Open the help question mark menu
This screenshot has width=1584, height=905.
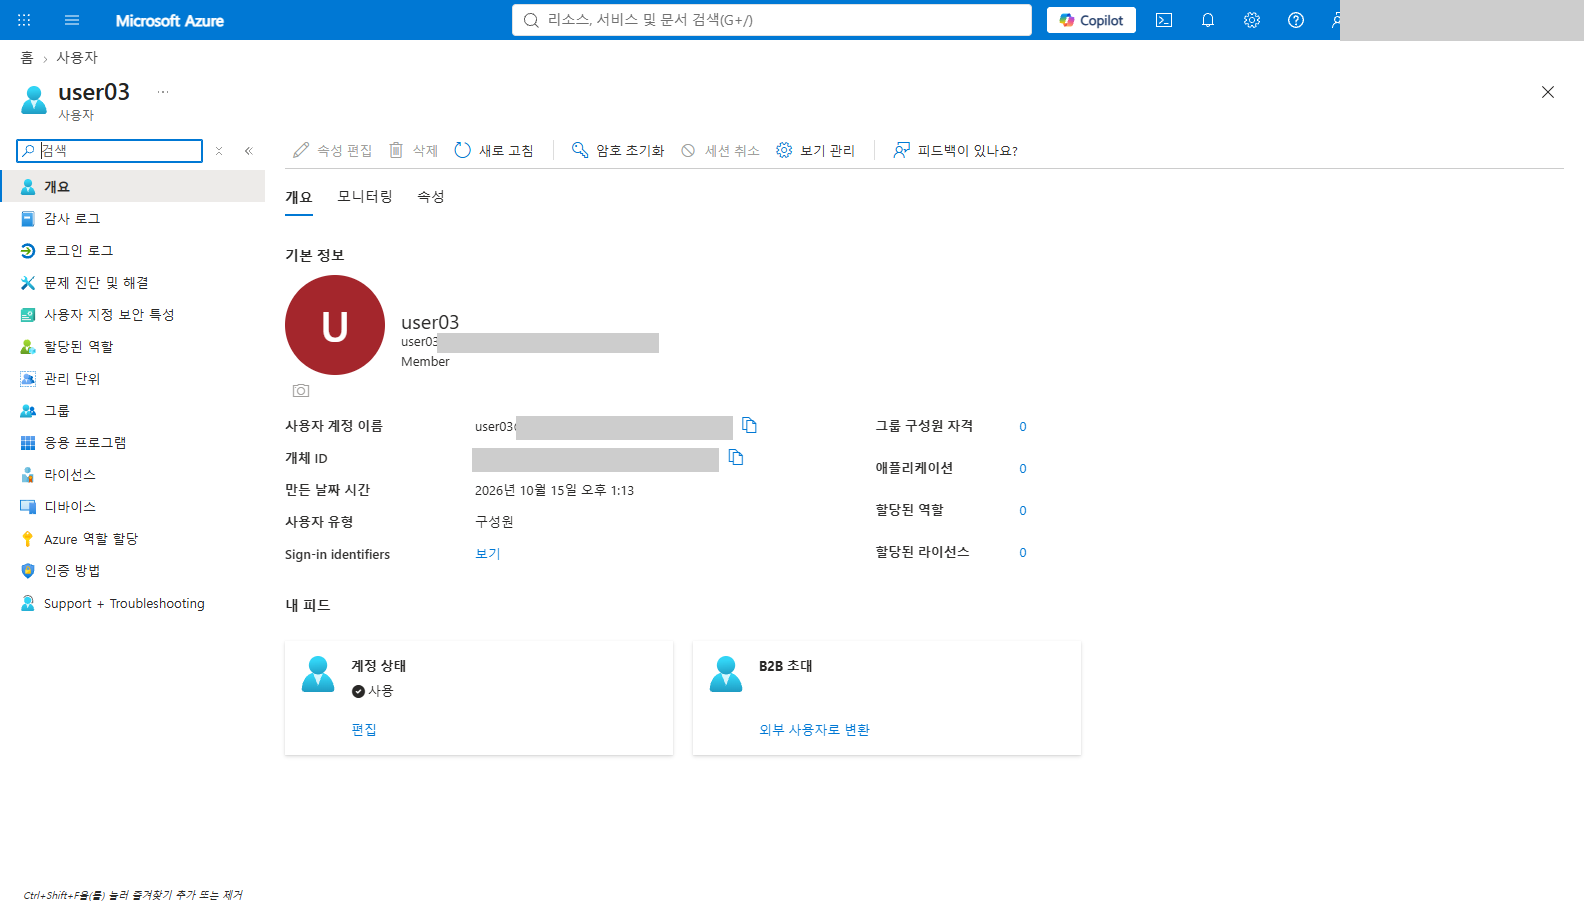click(1296, 20)
